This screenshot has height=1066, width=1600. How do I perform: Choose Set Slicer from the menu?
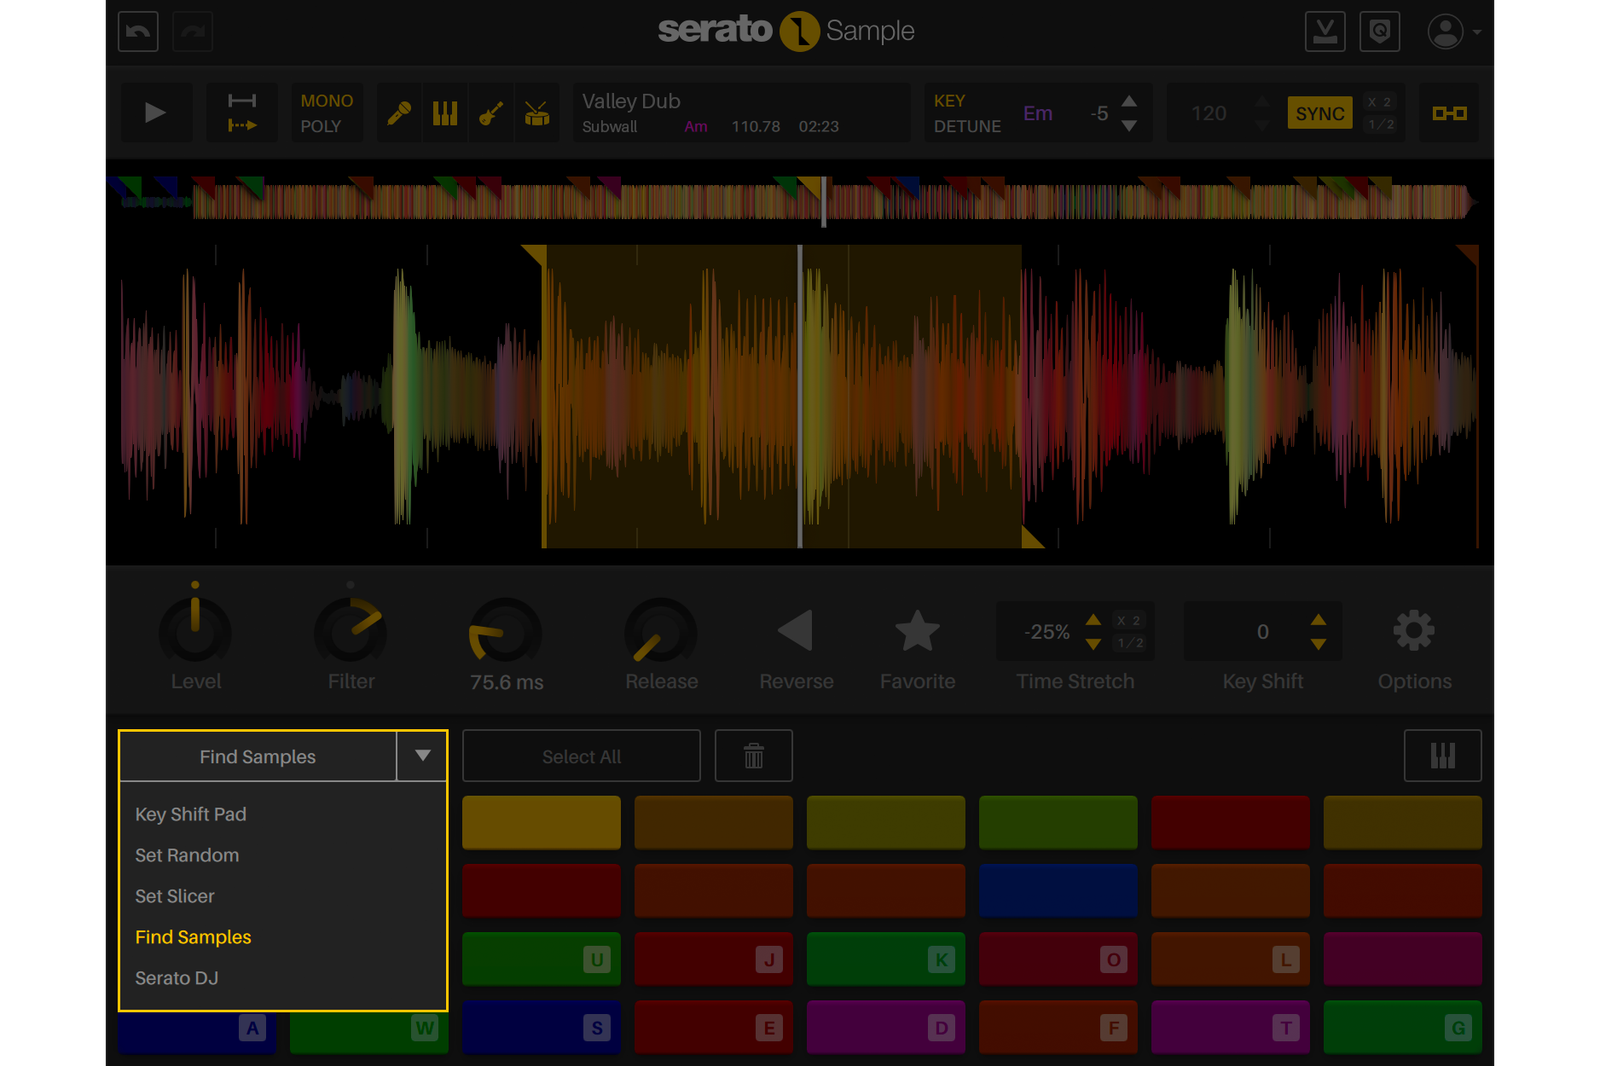click(x=175, y=896)
